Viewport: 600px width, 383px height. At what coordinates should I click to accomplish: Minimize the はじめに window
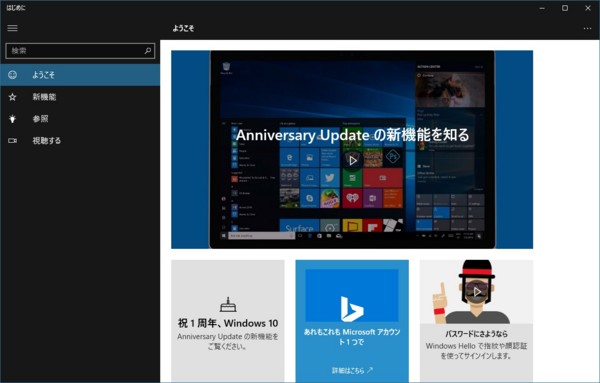542,8
